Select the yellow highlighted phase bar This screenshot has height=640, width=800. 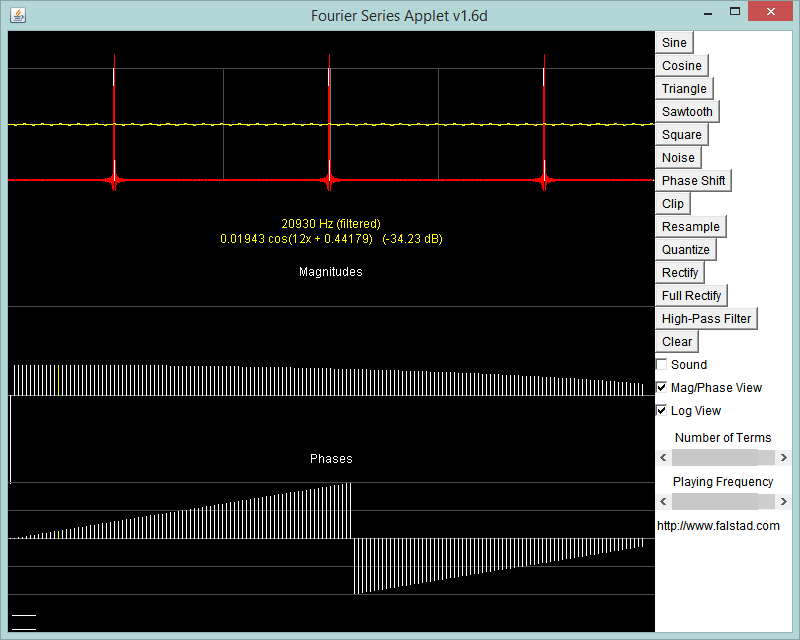[59, 534]
